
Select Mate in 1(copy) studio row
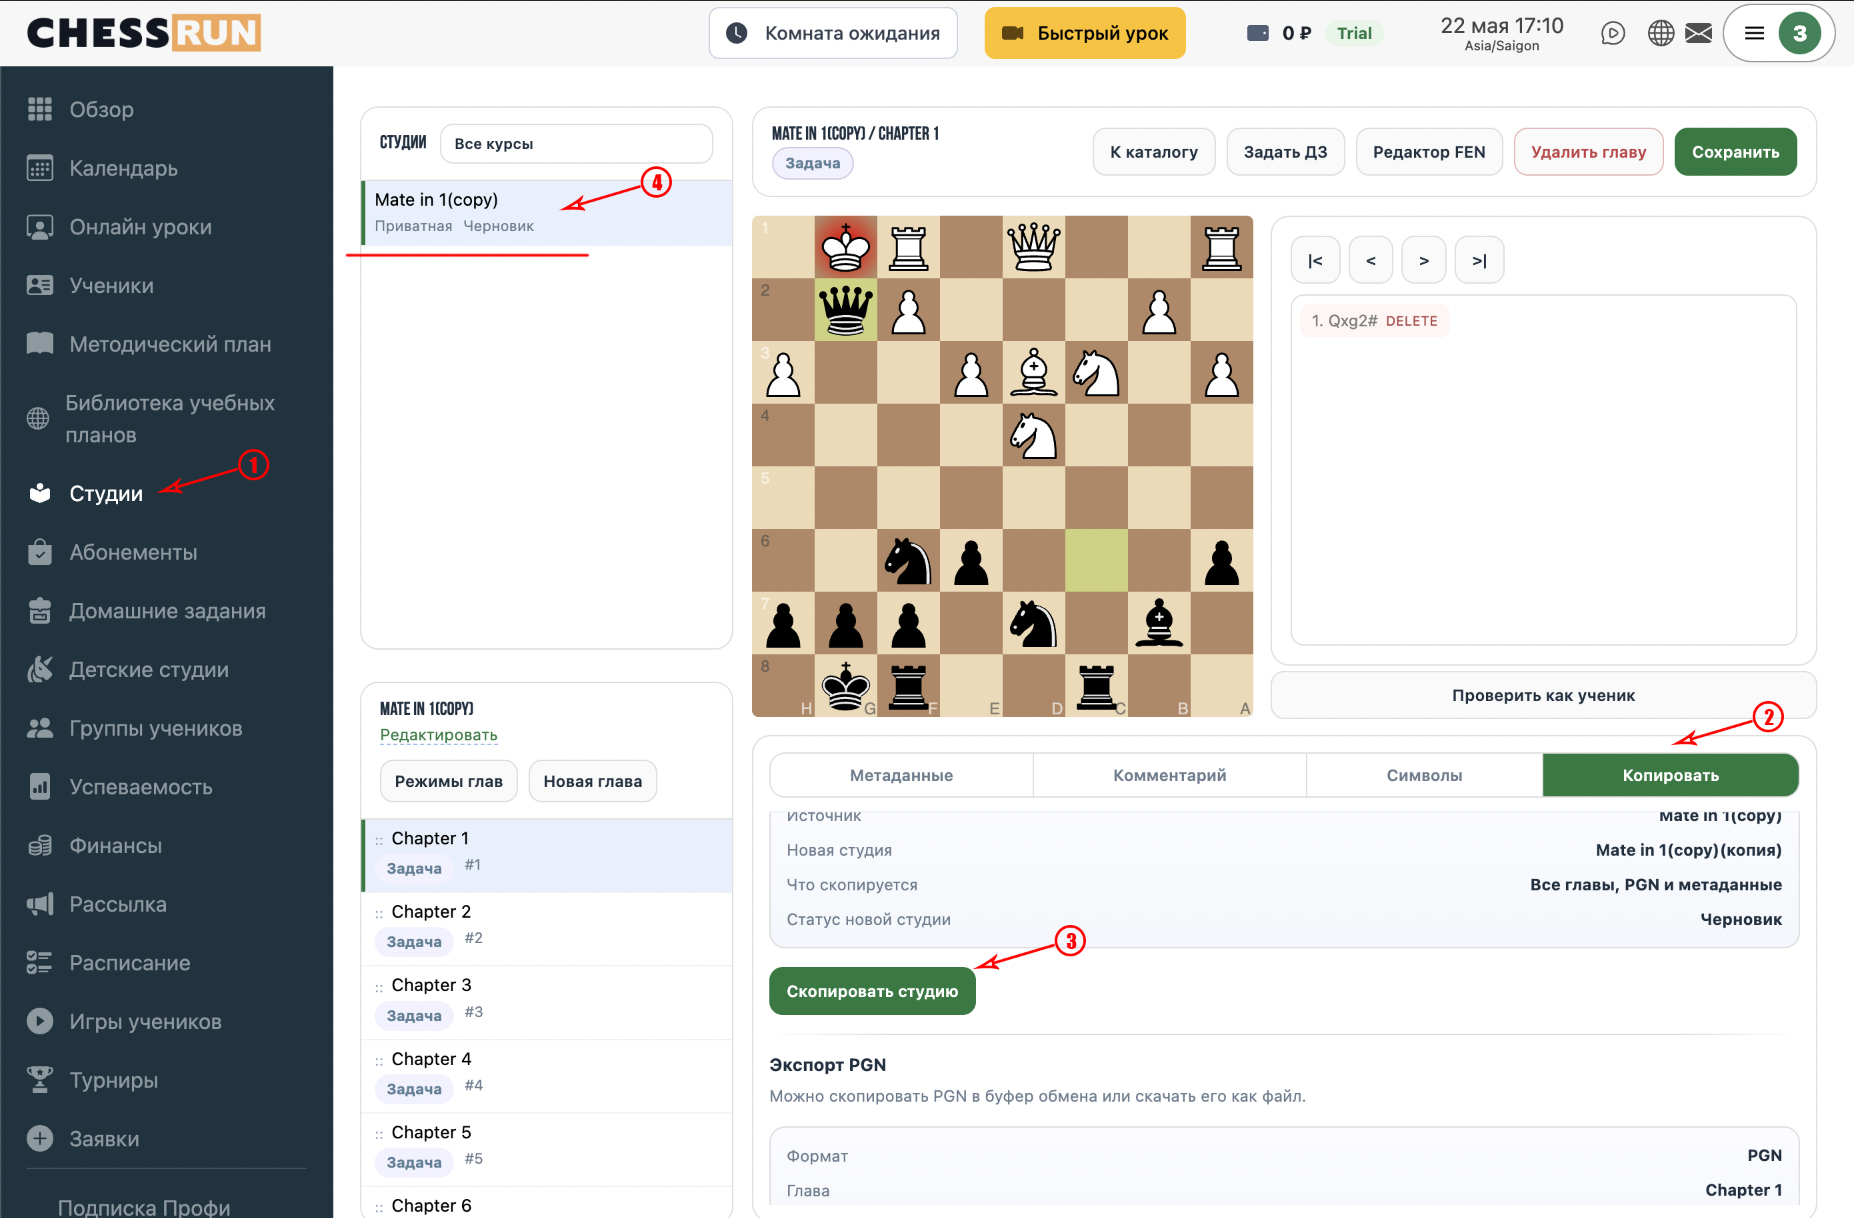[547, 212]
